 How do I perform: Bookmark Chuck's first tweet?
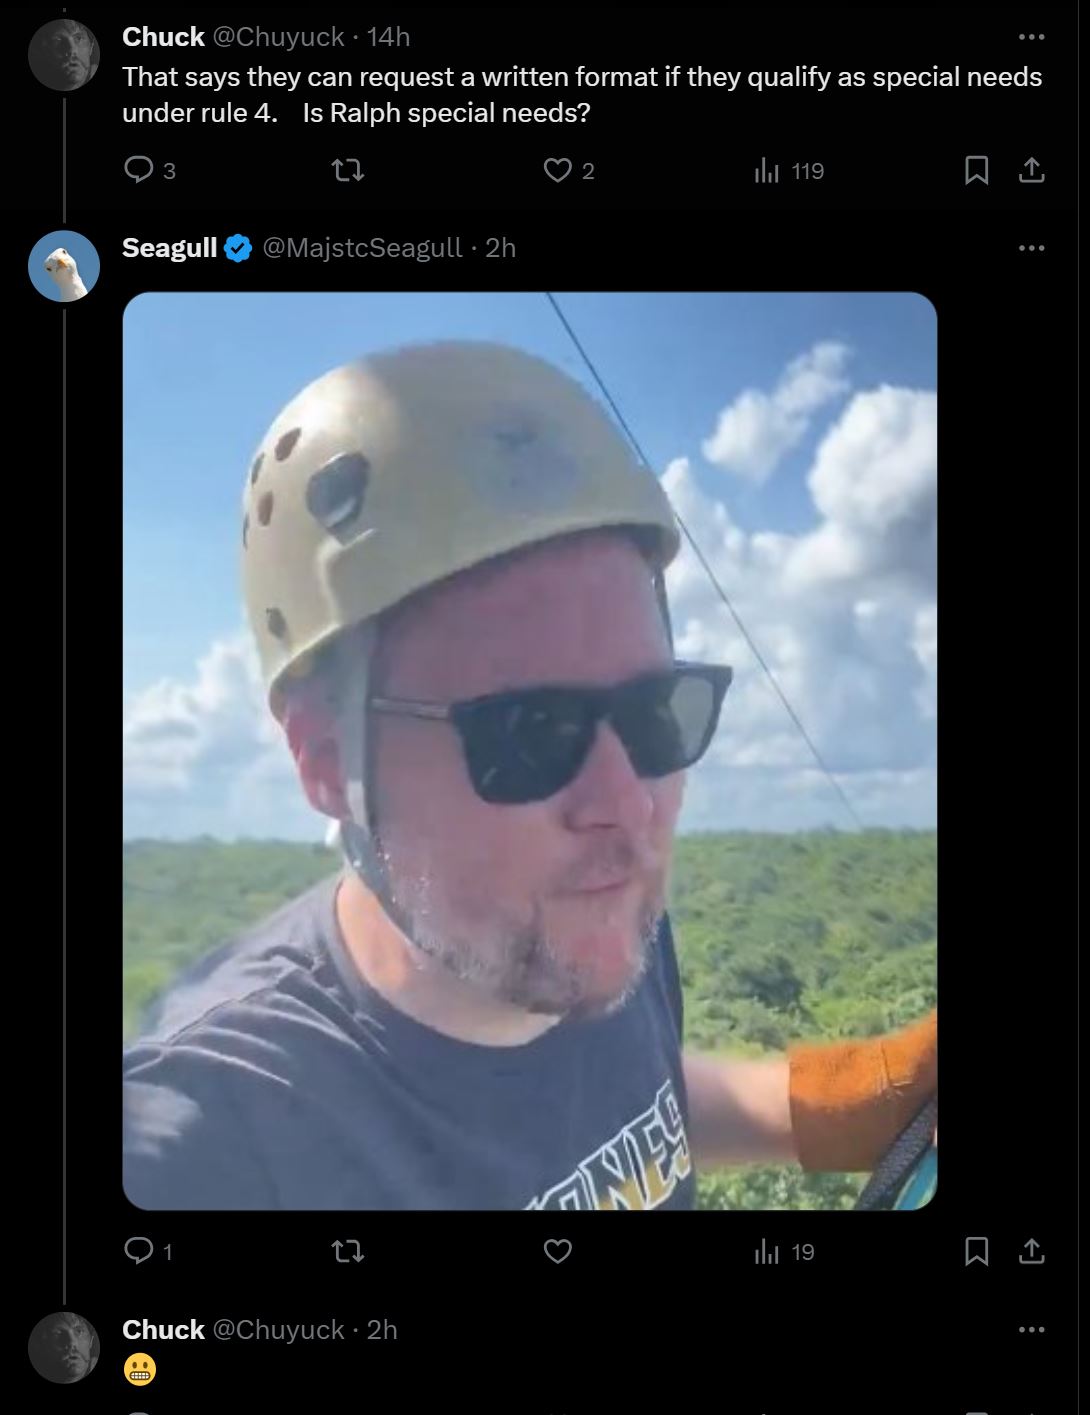[976, 171]
